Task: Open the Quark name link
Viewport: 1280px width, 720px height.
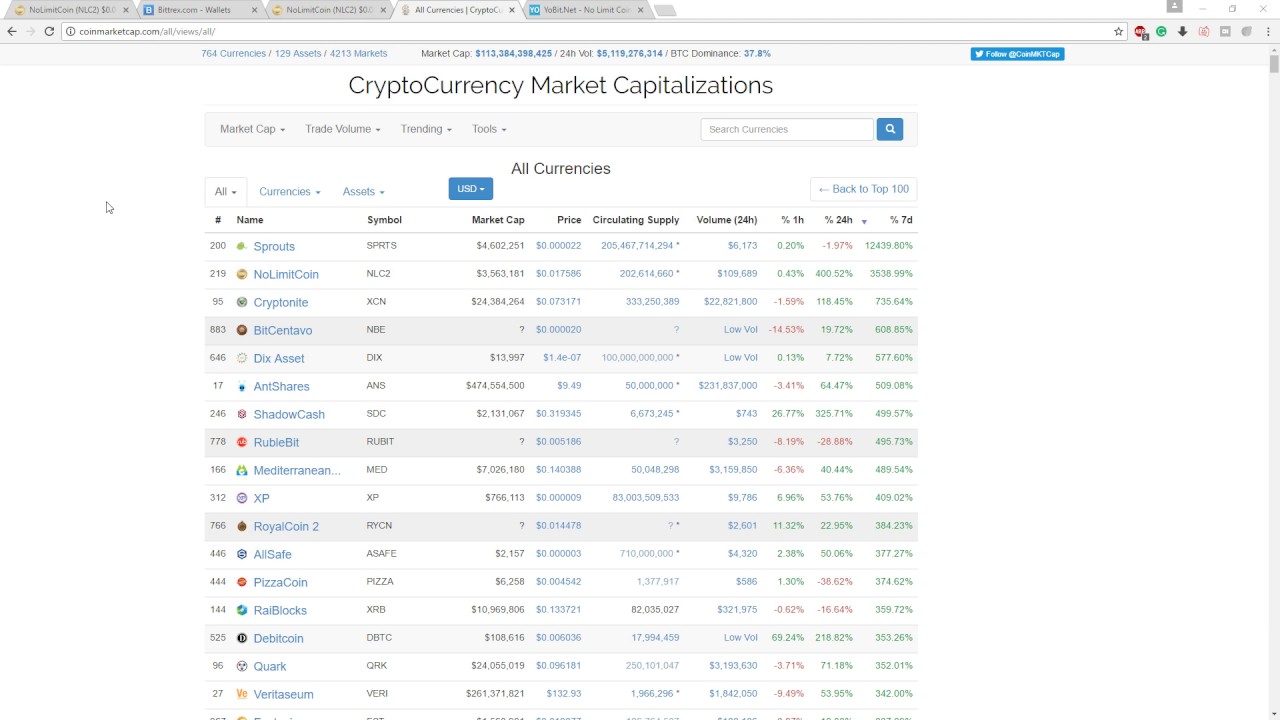Action: [270, 666]
